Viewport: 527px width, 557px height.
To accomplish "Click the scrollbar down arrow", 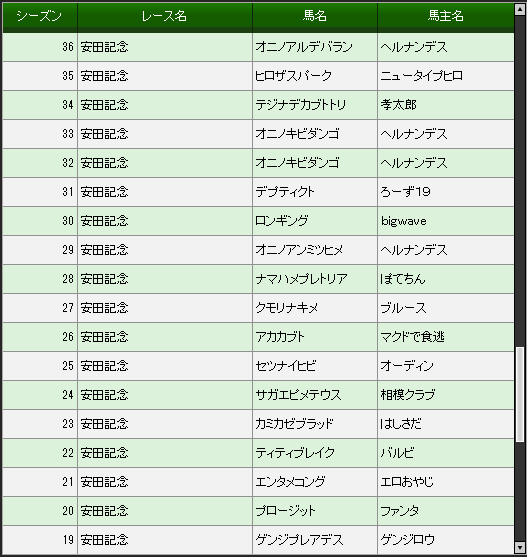I will 520,547.
